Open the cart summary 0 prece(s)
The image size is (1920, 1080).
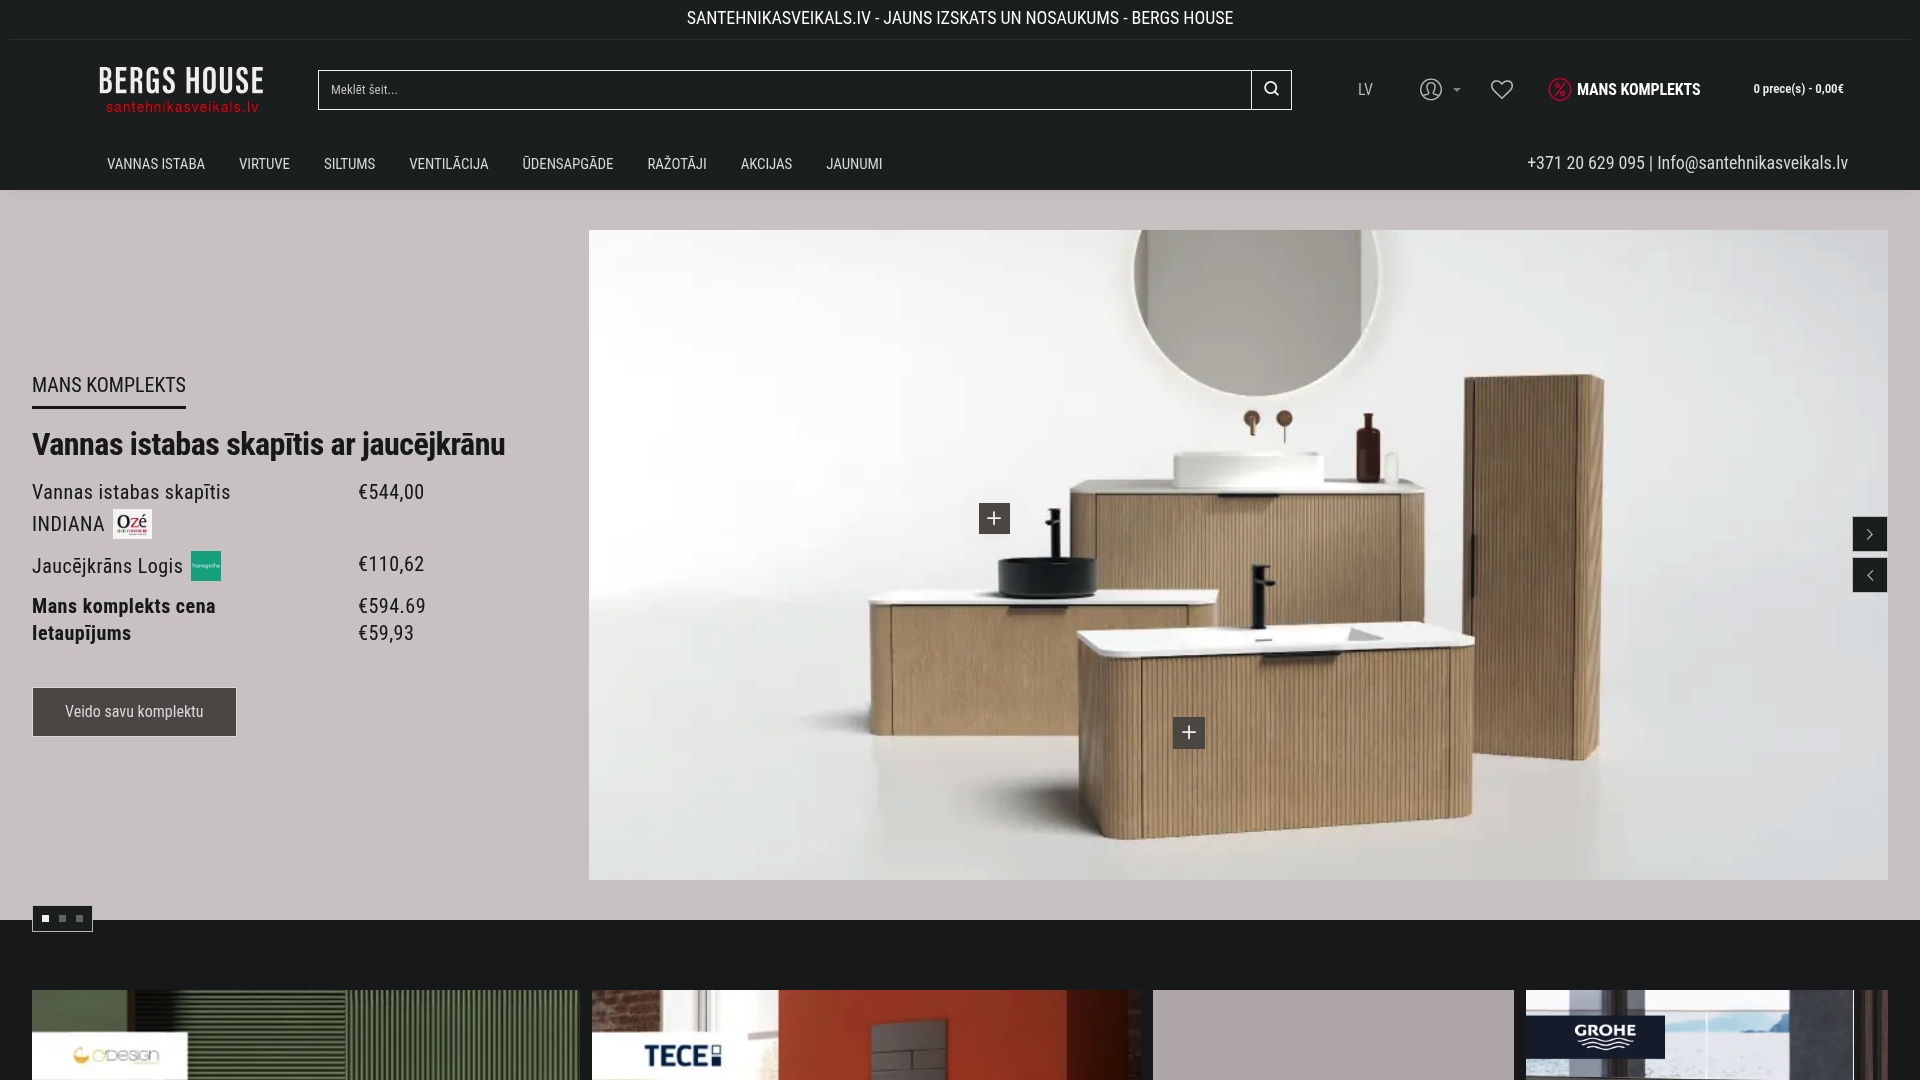[1798, 89]
